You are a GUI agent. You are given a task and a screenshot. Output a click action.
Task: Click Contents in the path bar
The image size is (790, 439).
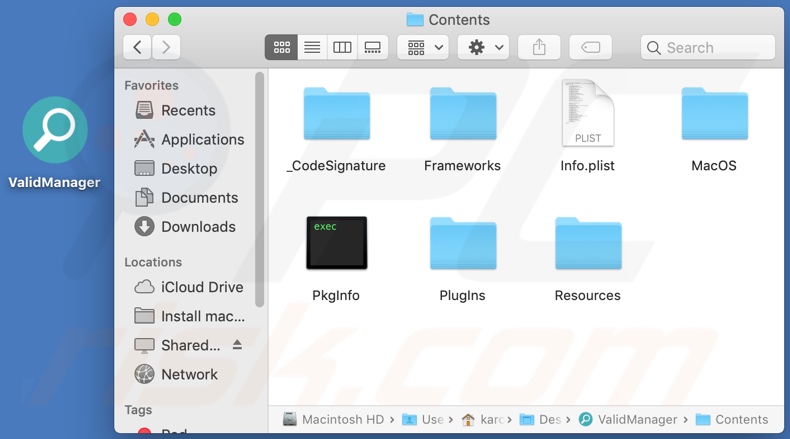tap(732, 419)
